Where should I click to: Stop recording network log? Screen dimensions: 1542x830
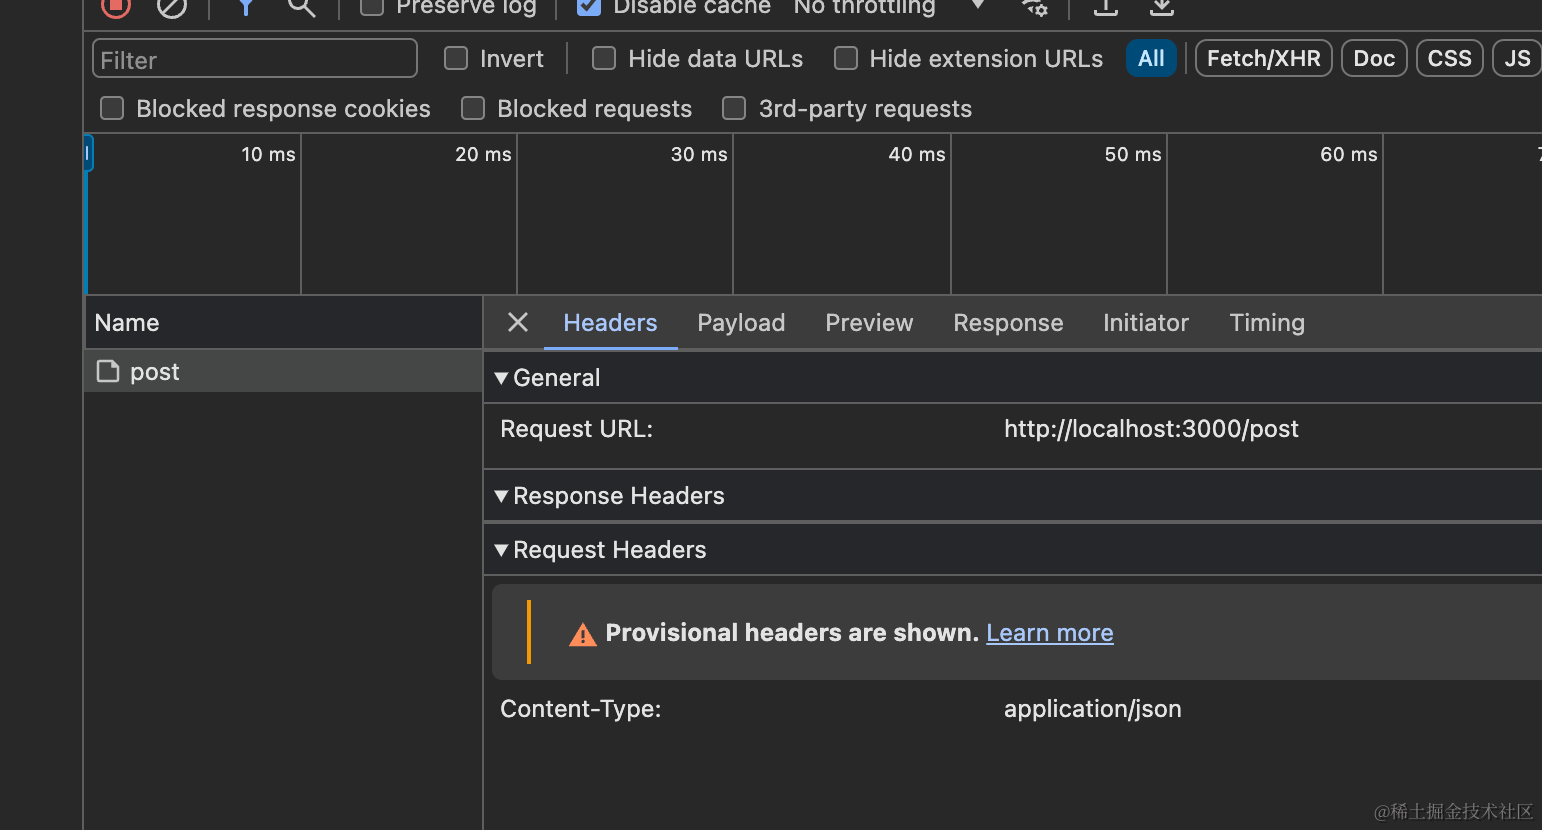coord(114,8)
